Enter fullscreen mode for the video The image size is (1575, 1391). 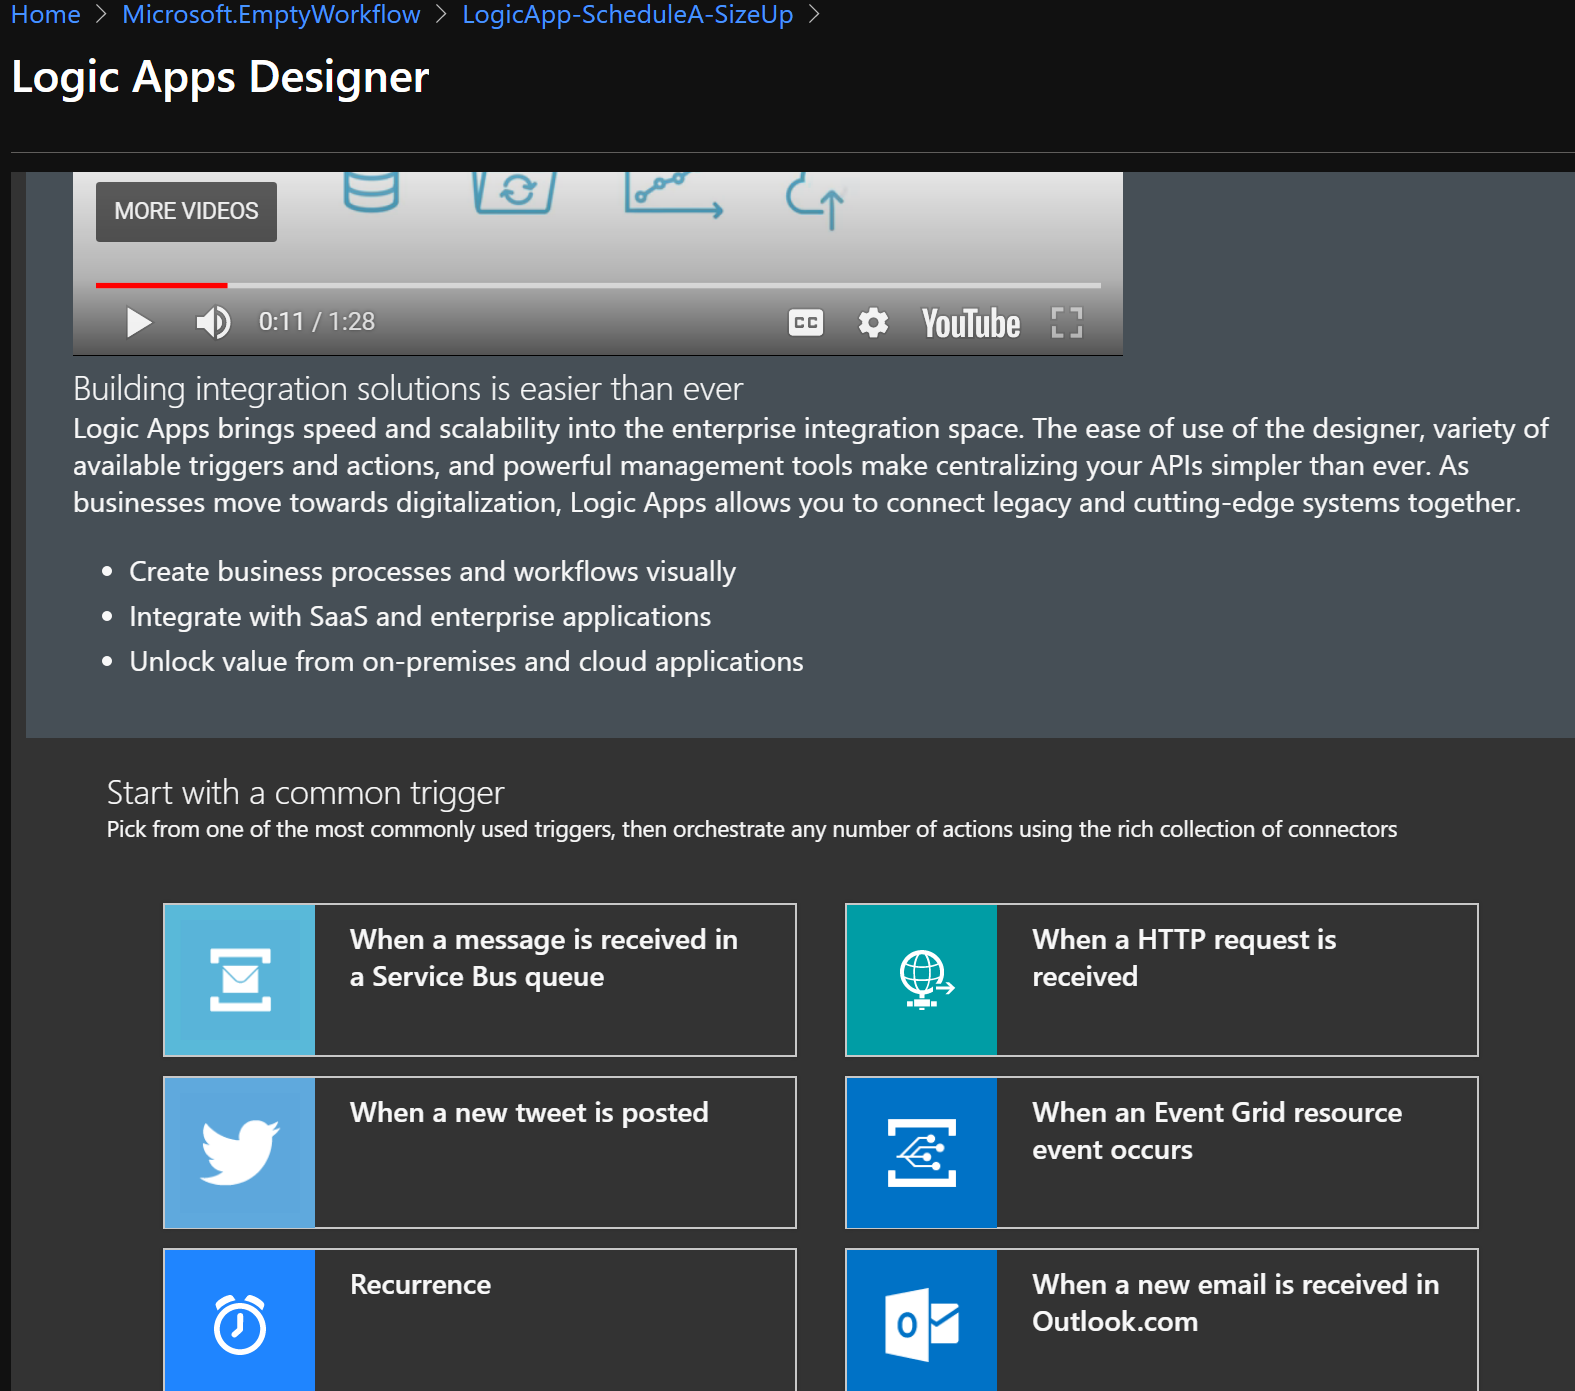pos(1067,322)
